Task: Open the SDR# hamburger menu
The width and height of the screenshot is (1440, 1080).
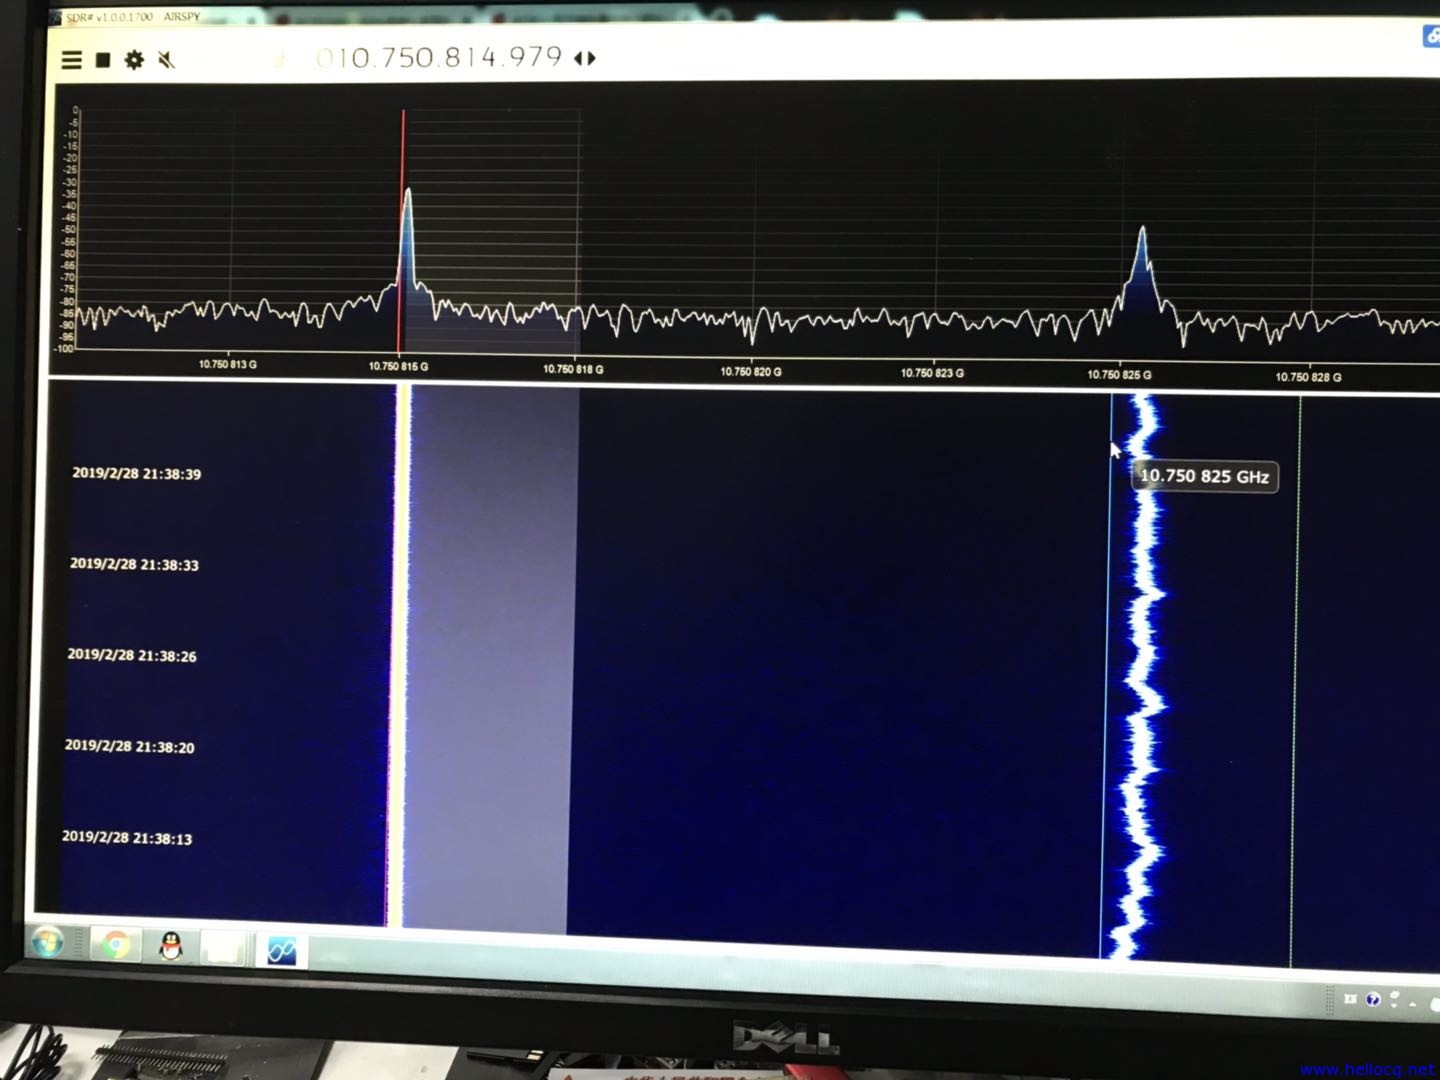Action: [x=71, y=60]
